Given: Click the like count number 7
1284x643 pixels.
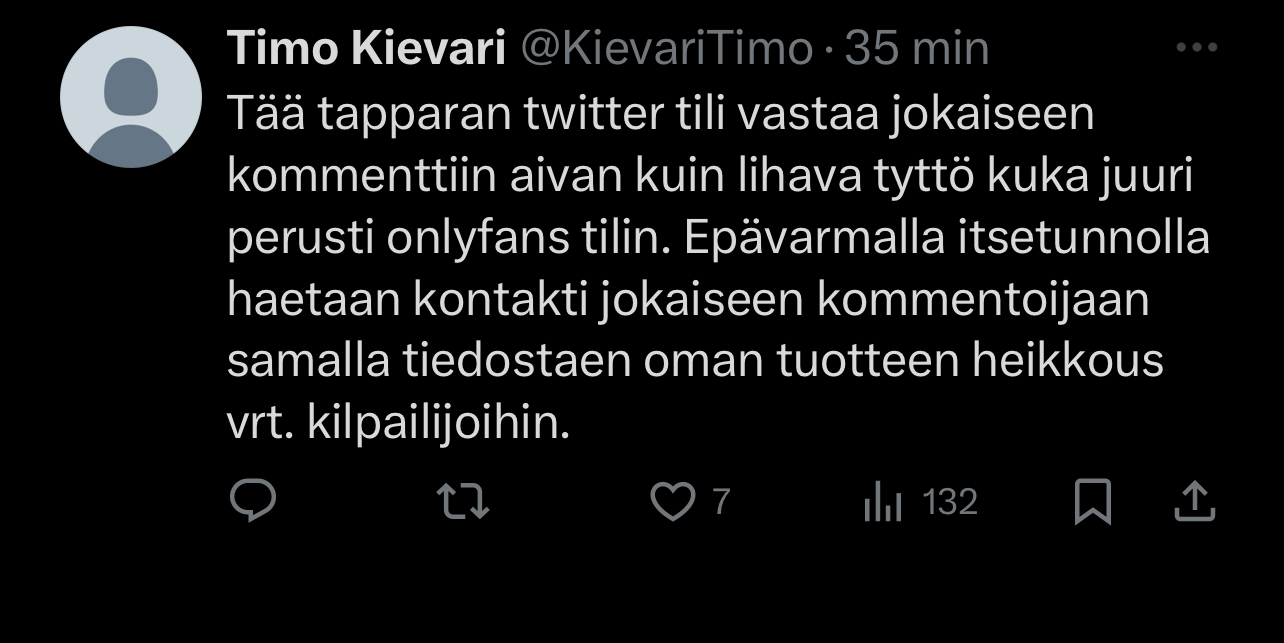Looking at the screenshot, I should [x=720, y=502].
